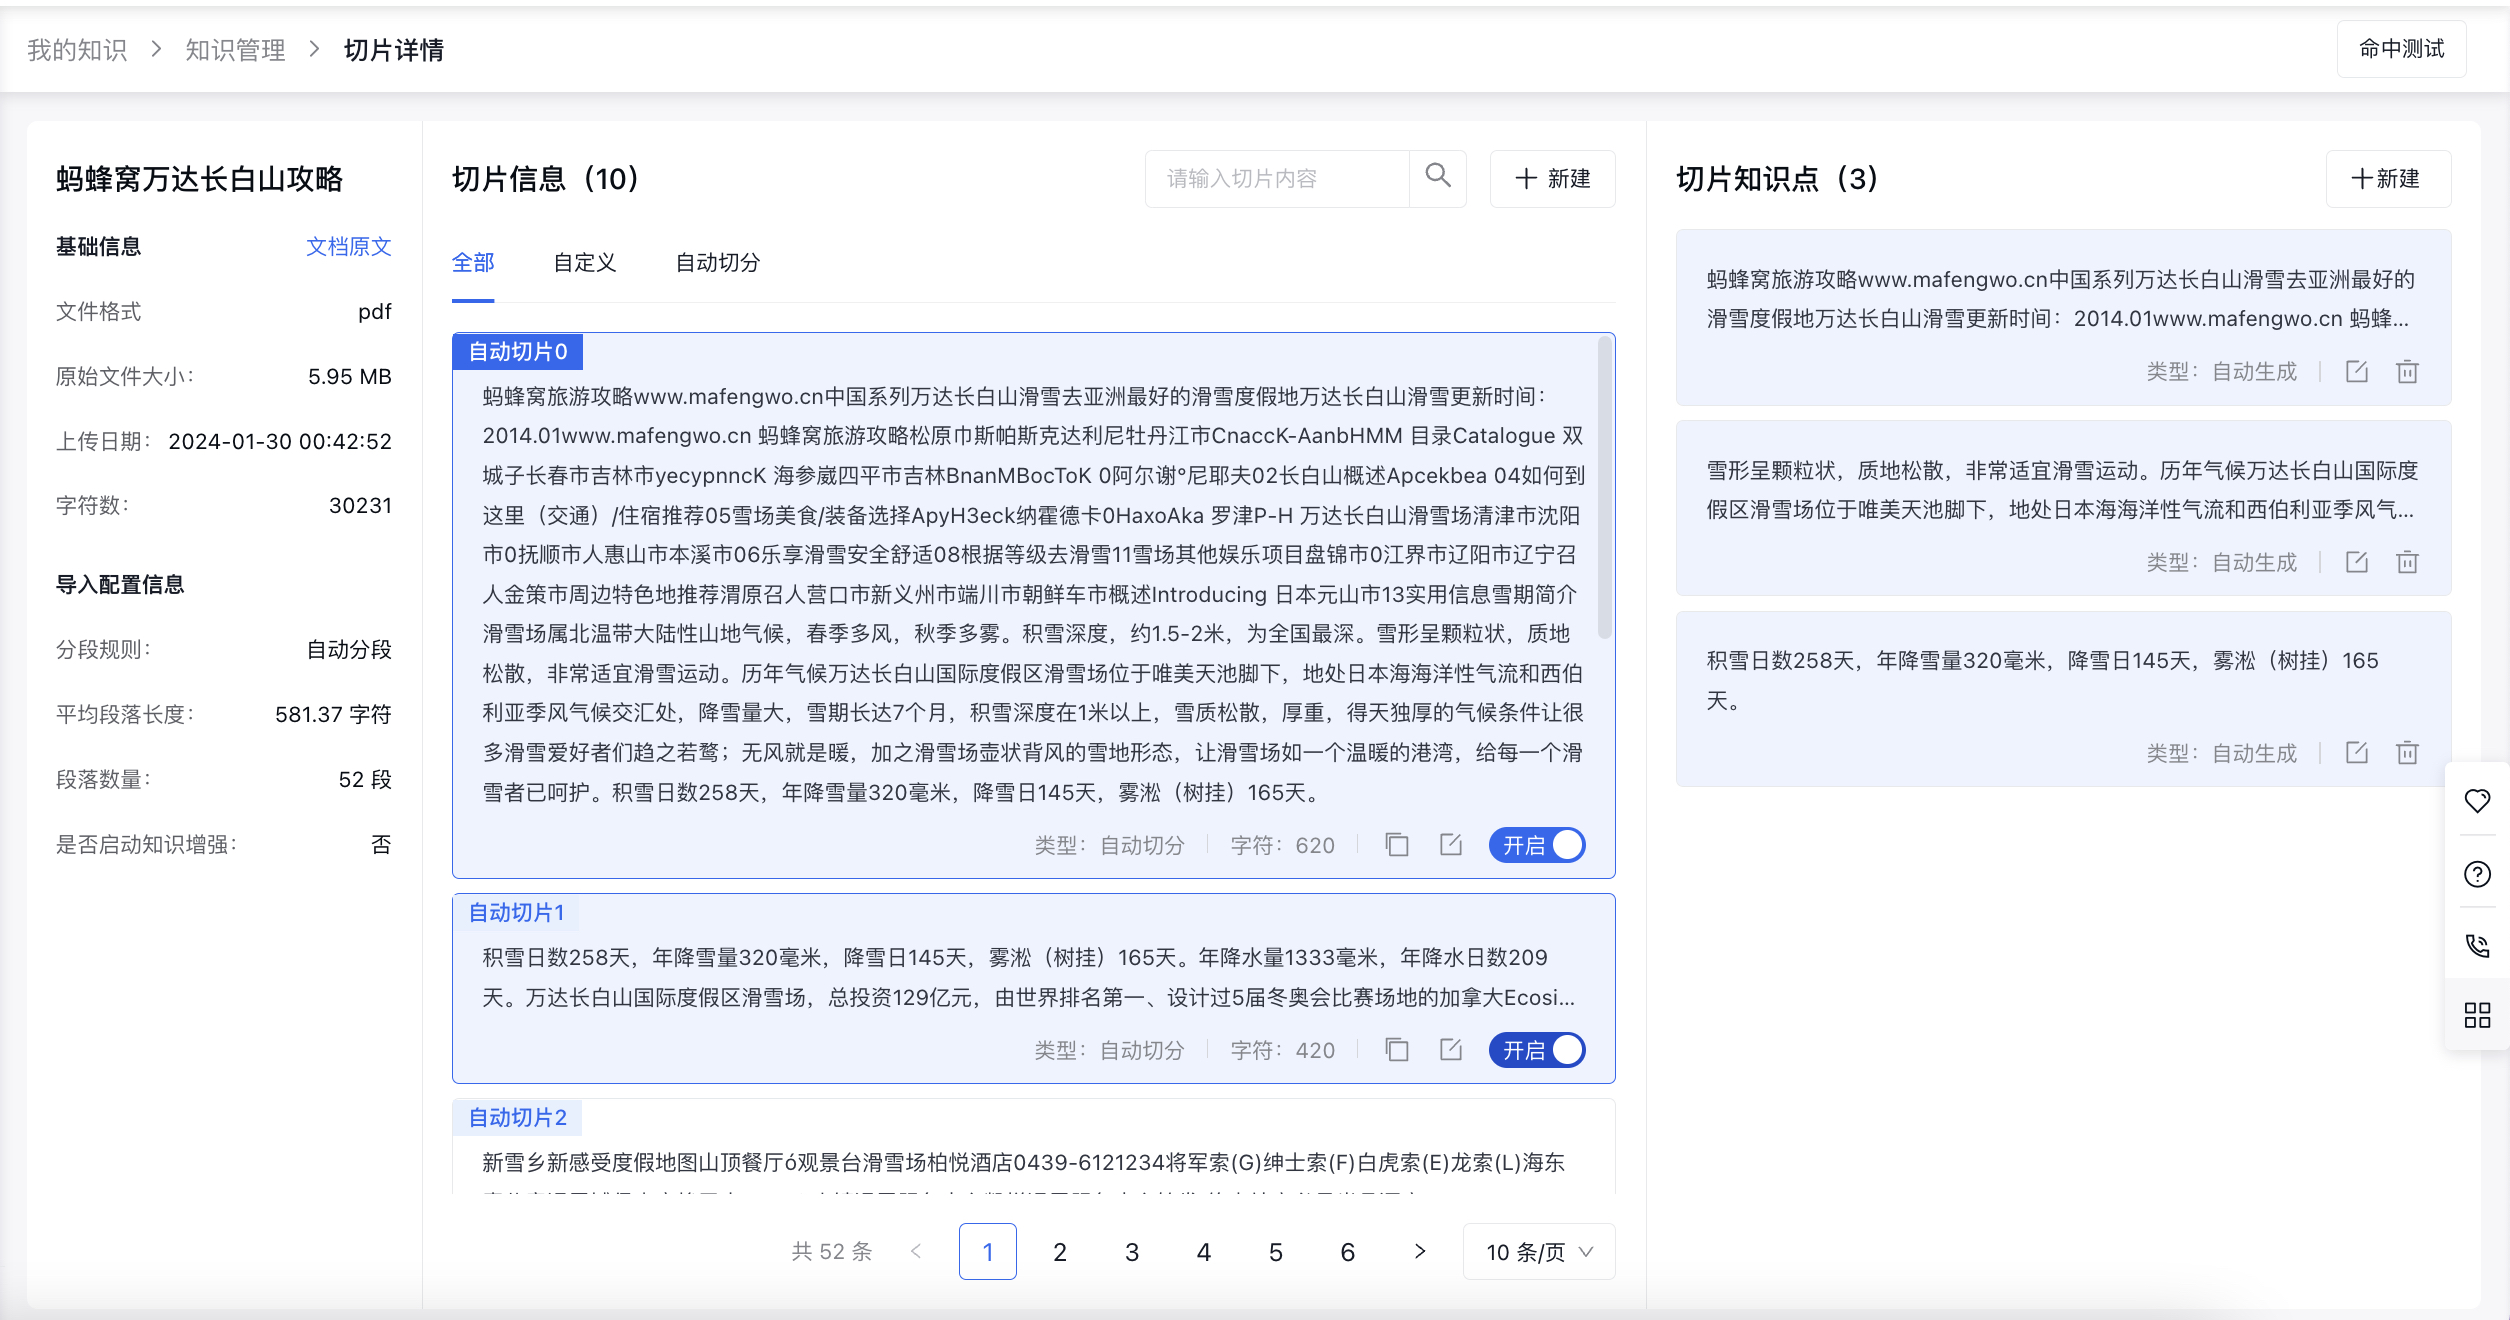Click the 30231 character count value

point(360,505)
